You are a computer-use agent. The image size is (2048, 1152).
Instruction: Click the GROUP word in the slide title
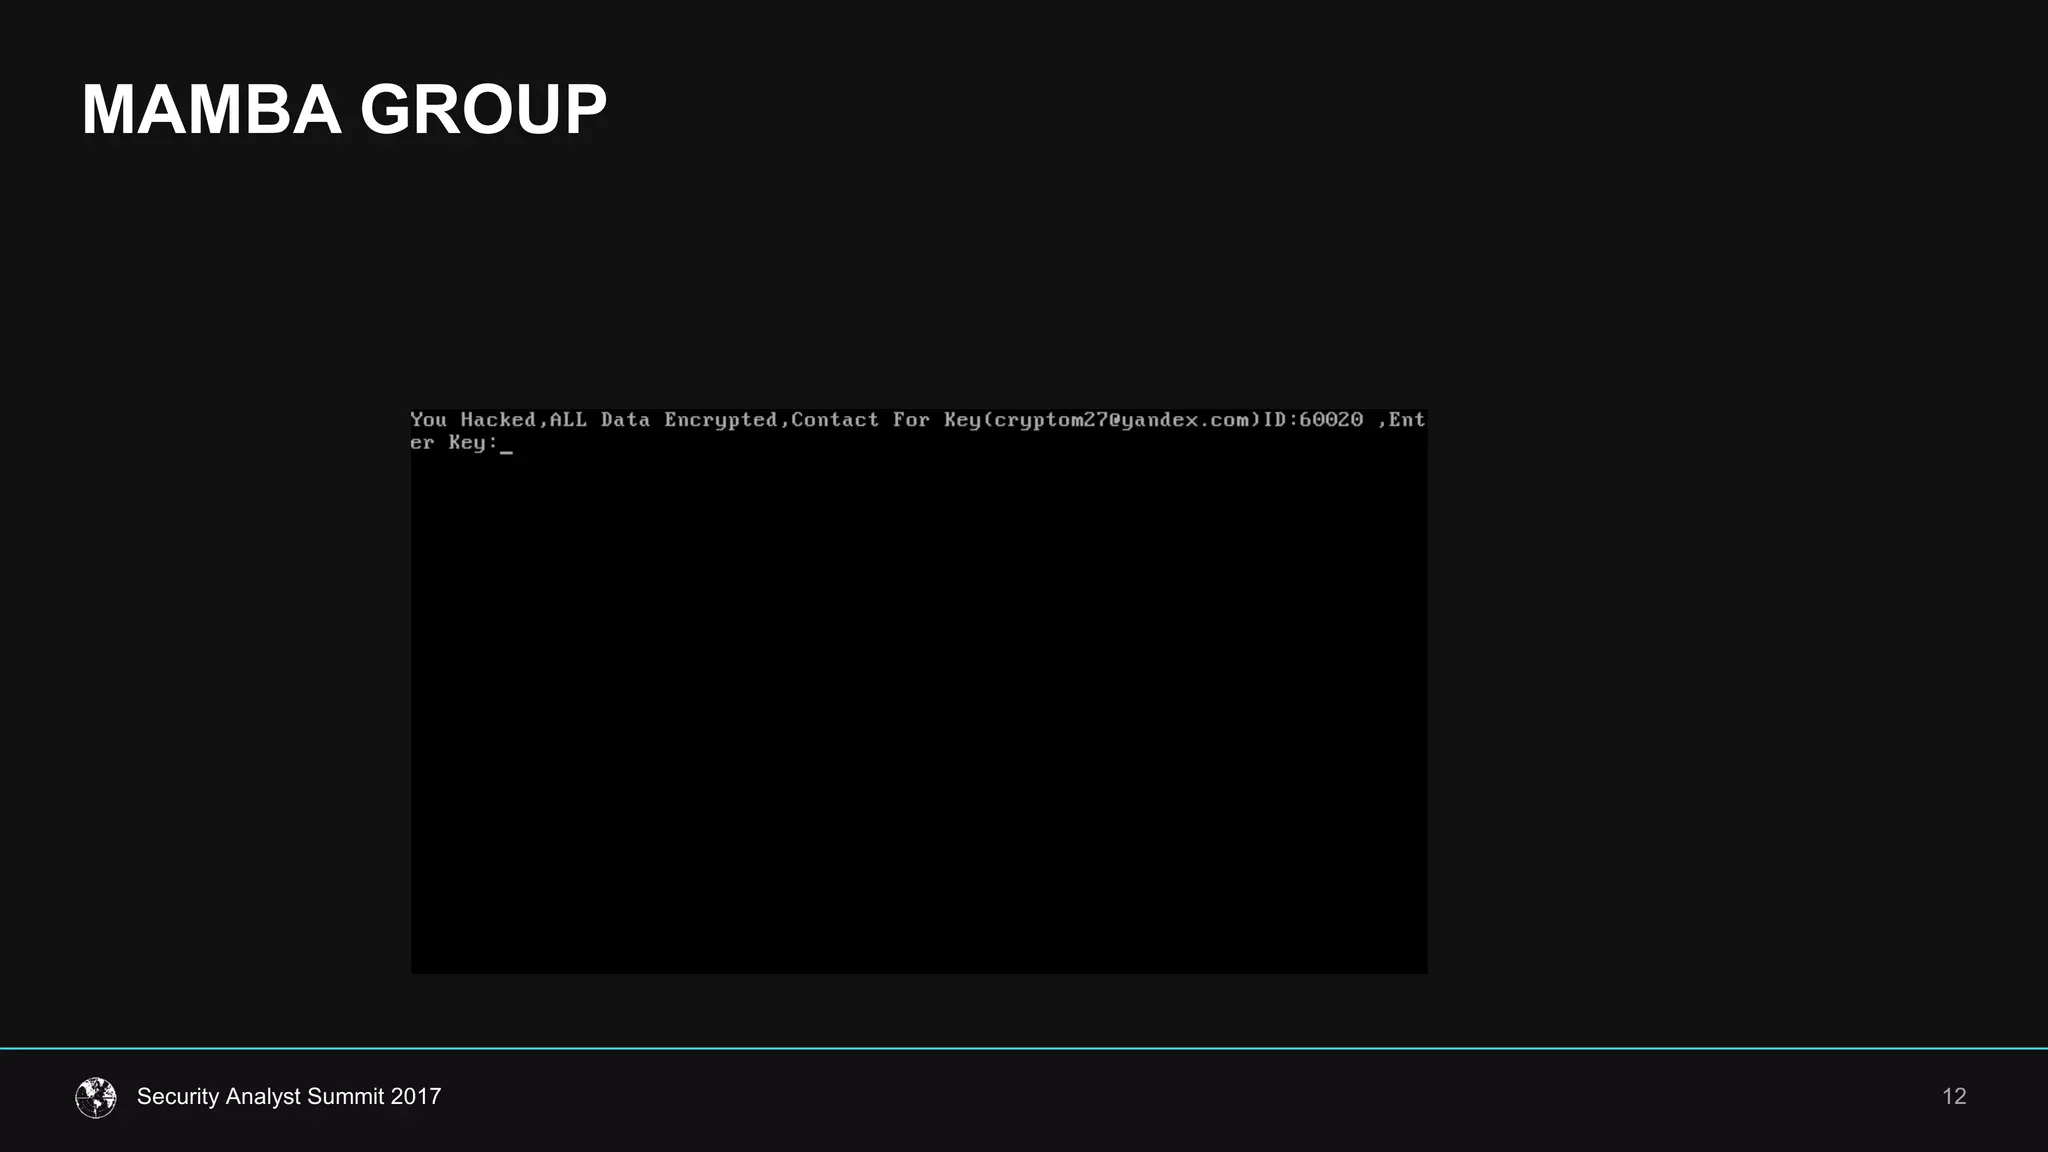(x=483, y=109)
